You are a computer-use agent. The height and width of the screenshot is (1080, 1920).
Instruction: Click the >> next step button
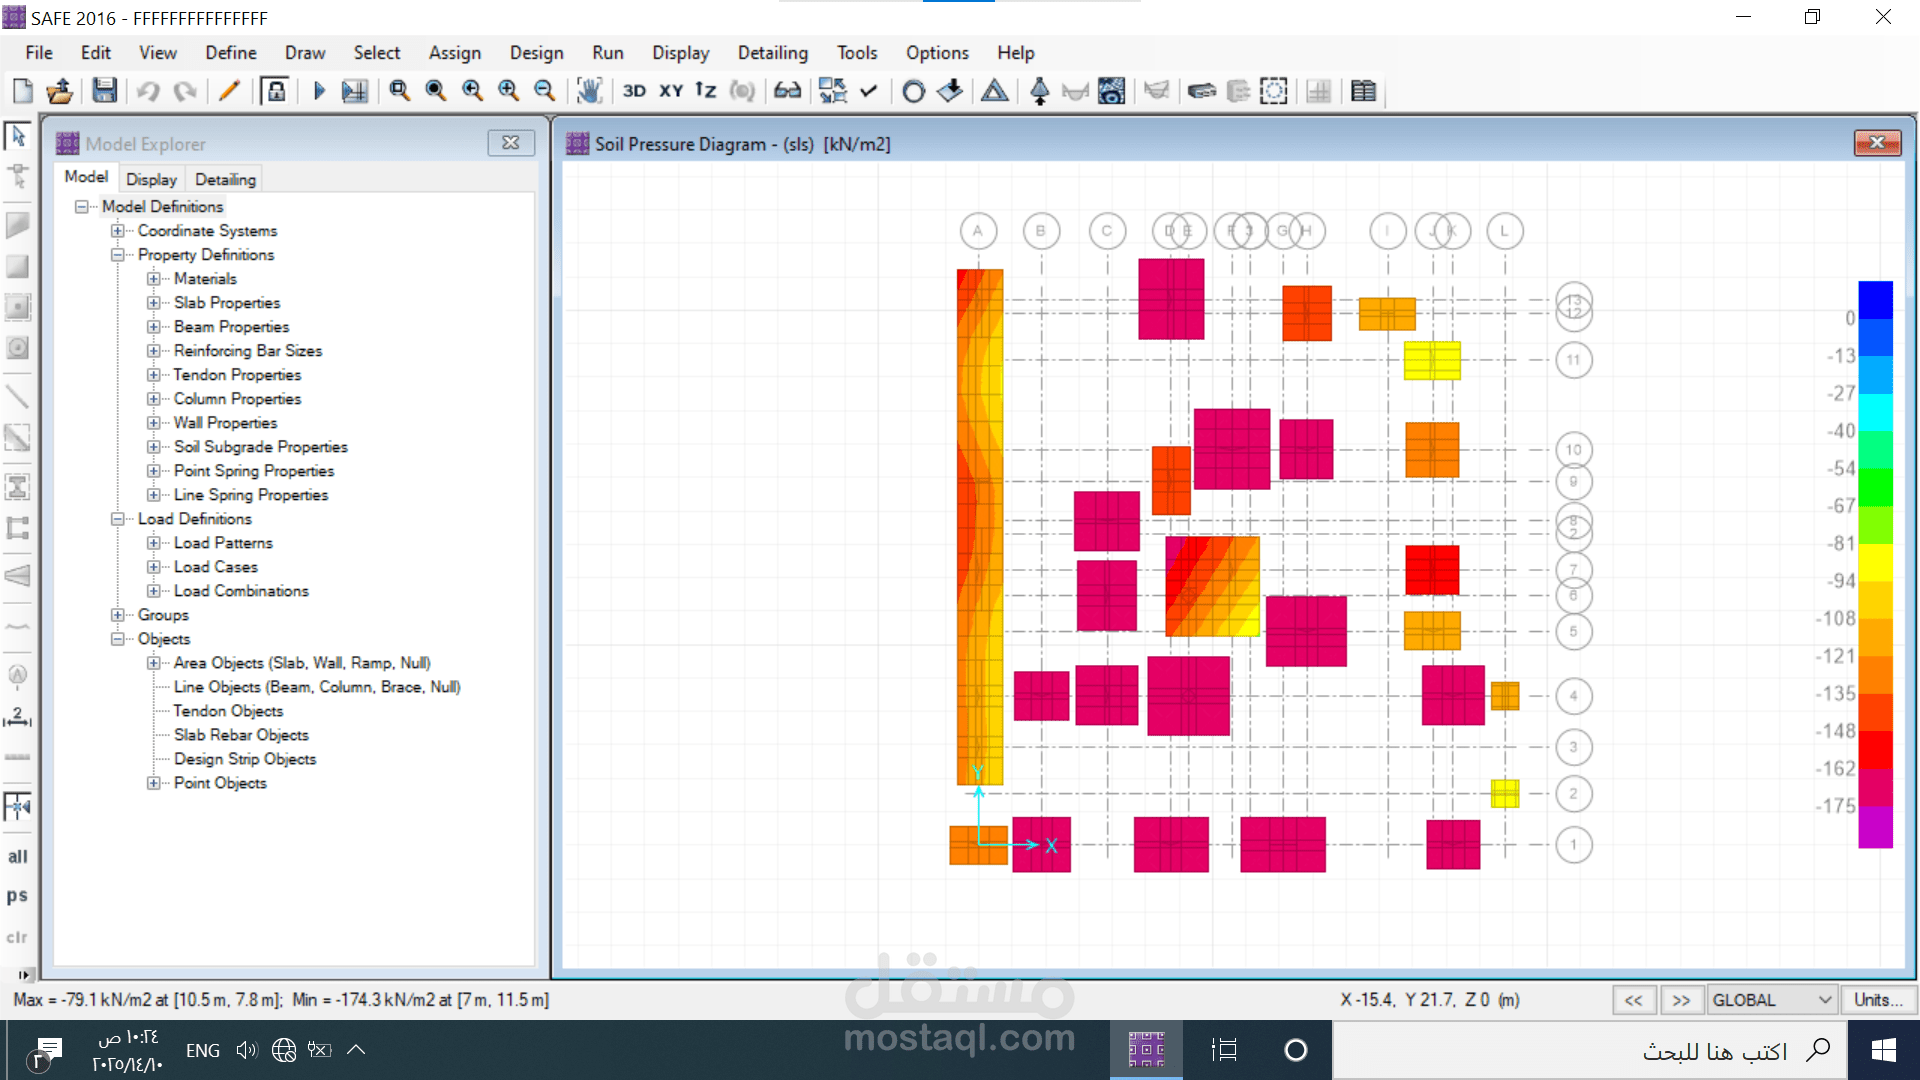point(1681,1000)
